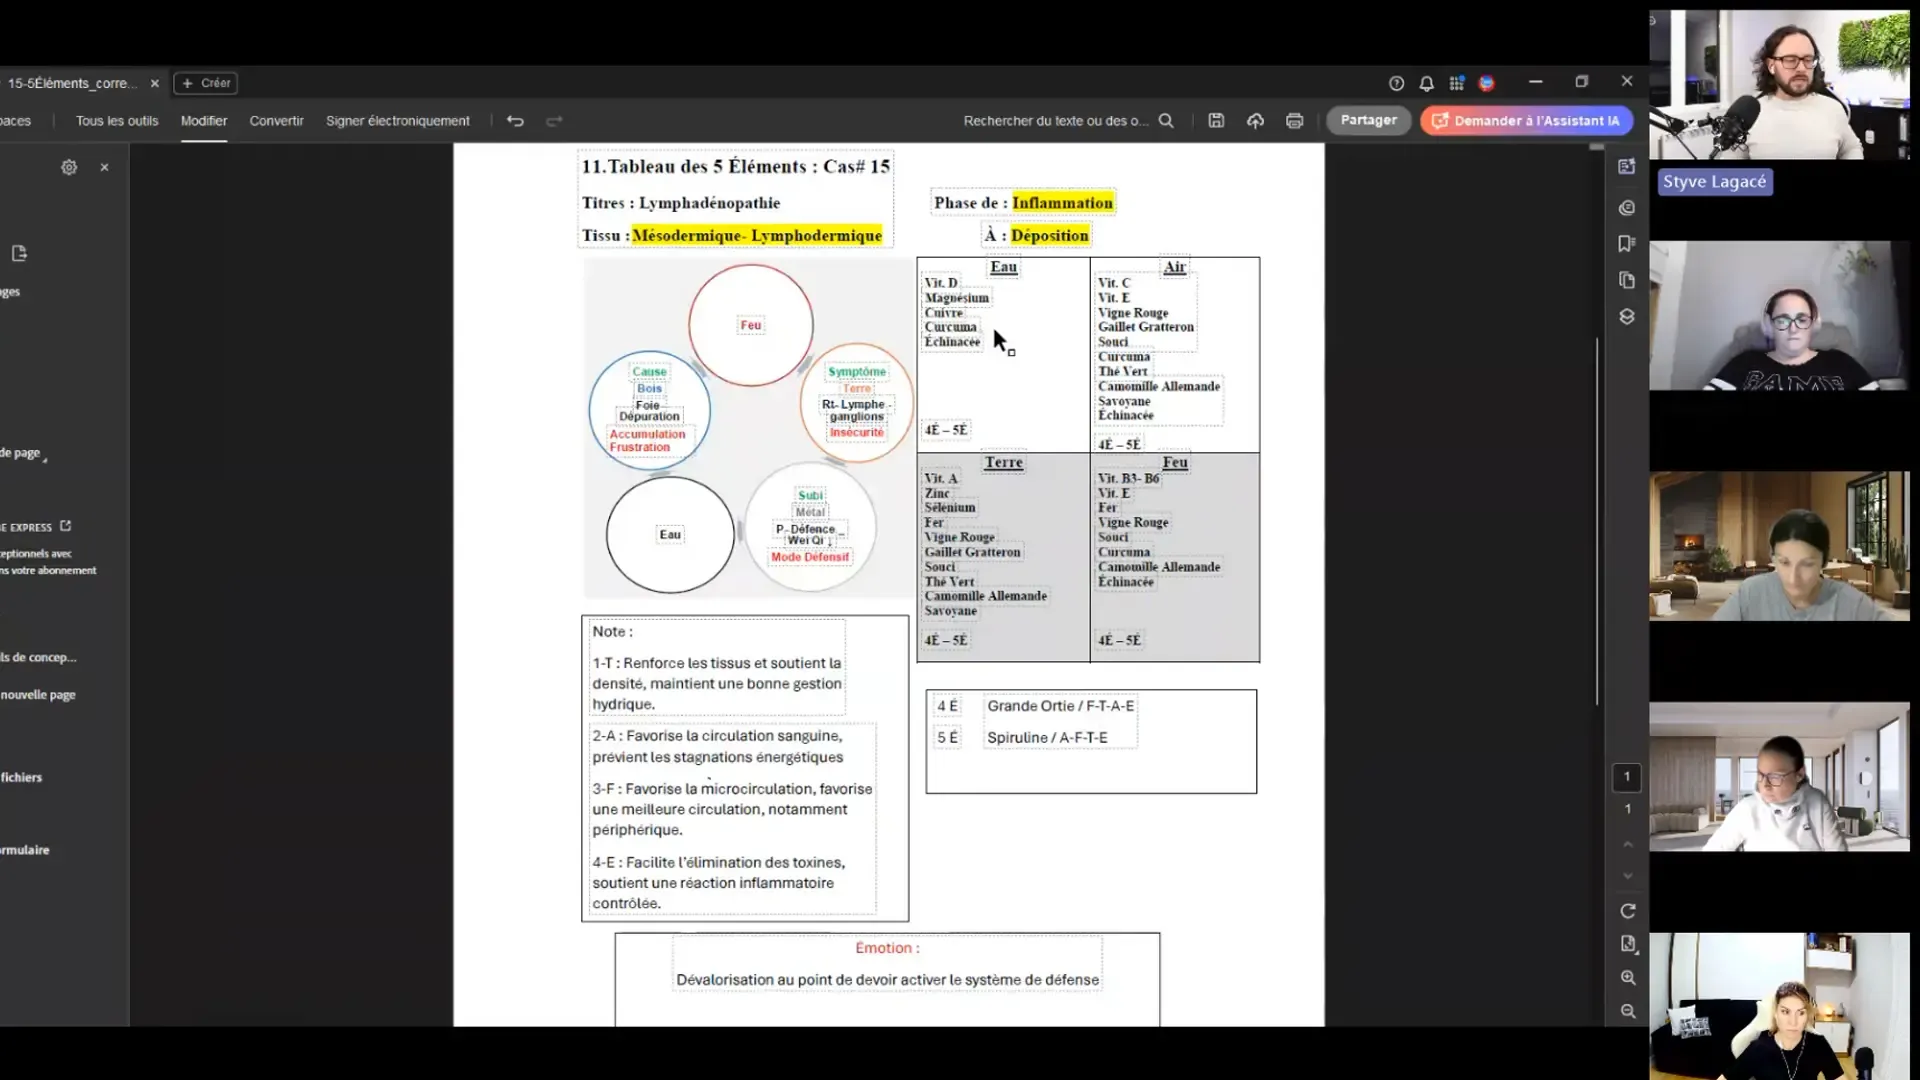Zoom in on the document
The height and width of the screenshot is (1080, 1920).
[x=1628, y=978]
